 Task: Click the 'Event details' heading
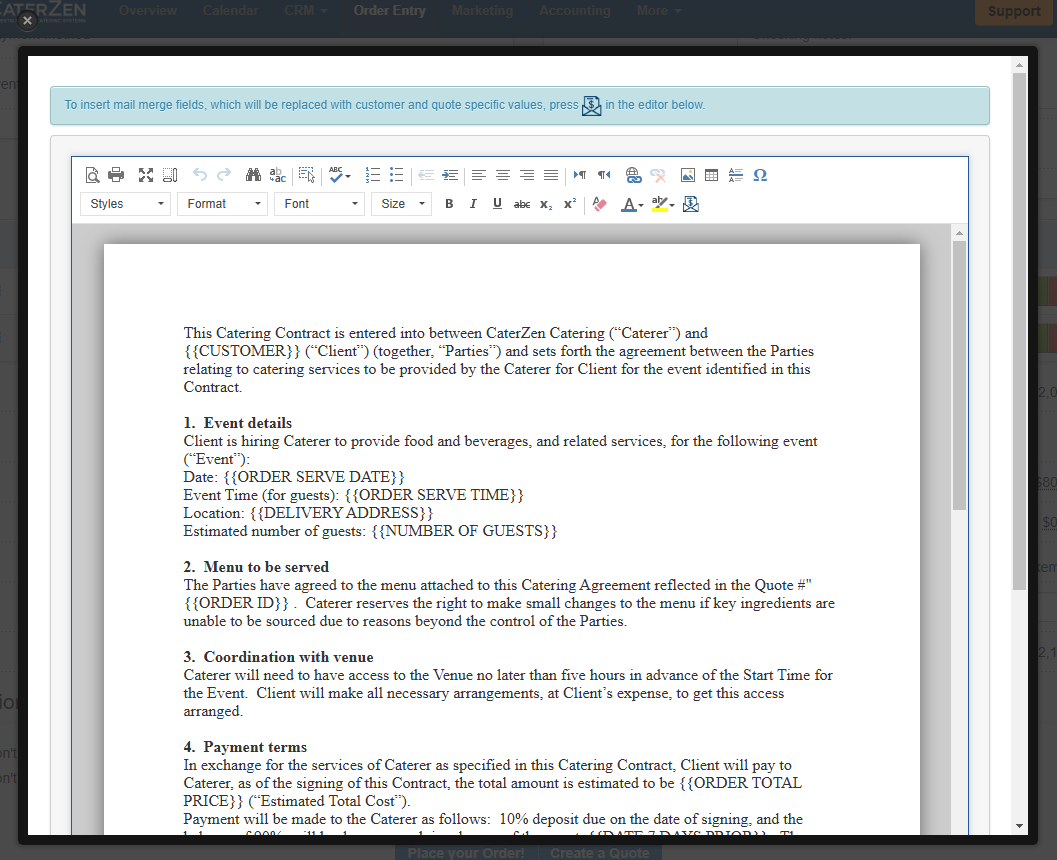tap(248, 423)
